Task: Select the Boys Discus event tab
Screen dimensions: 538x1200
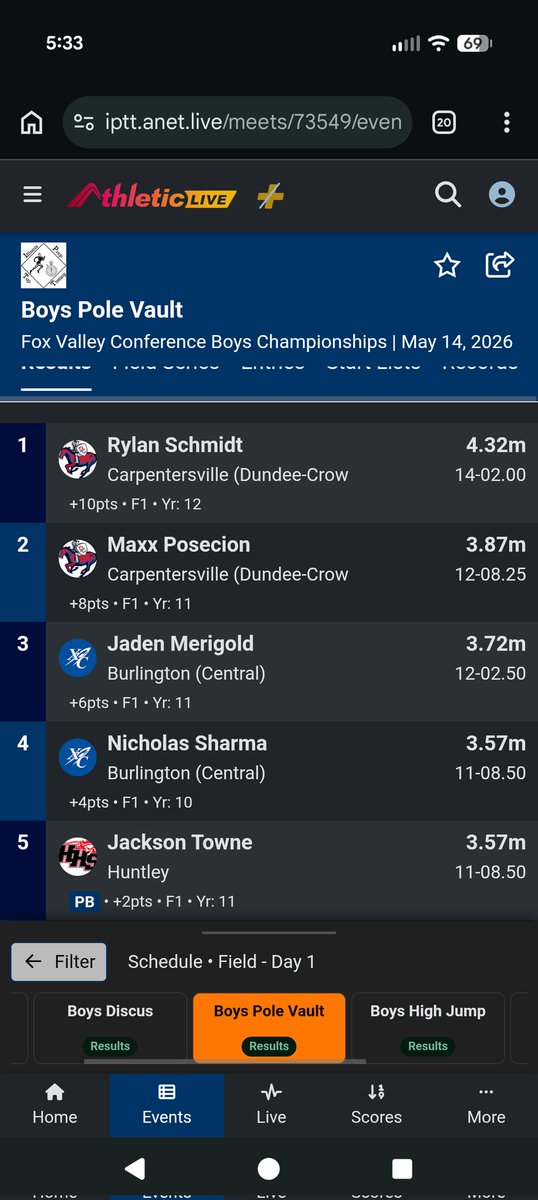Action: point(110,1027)
